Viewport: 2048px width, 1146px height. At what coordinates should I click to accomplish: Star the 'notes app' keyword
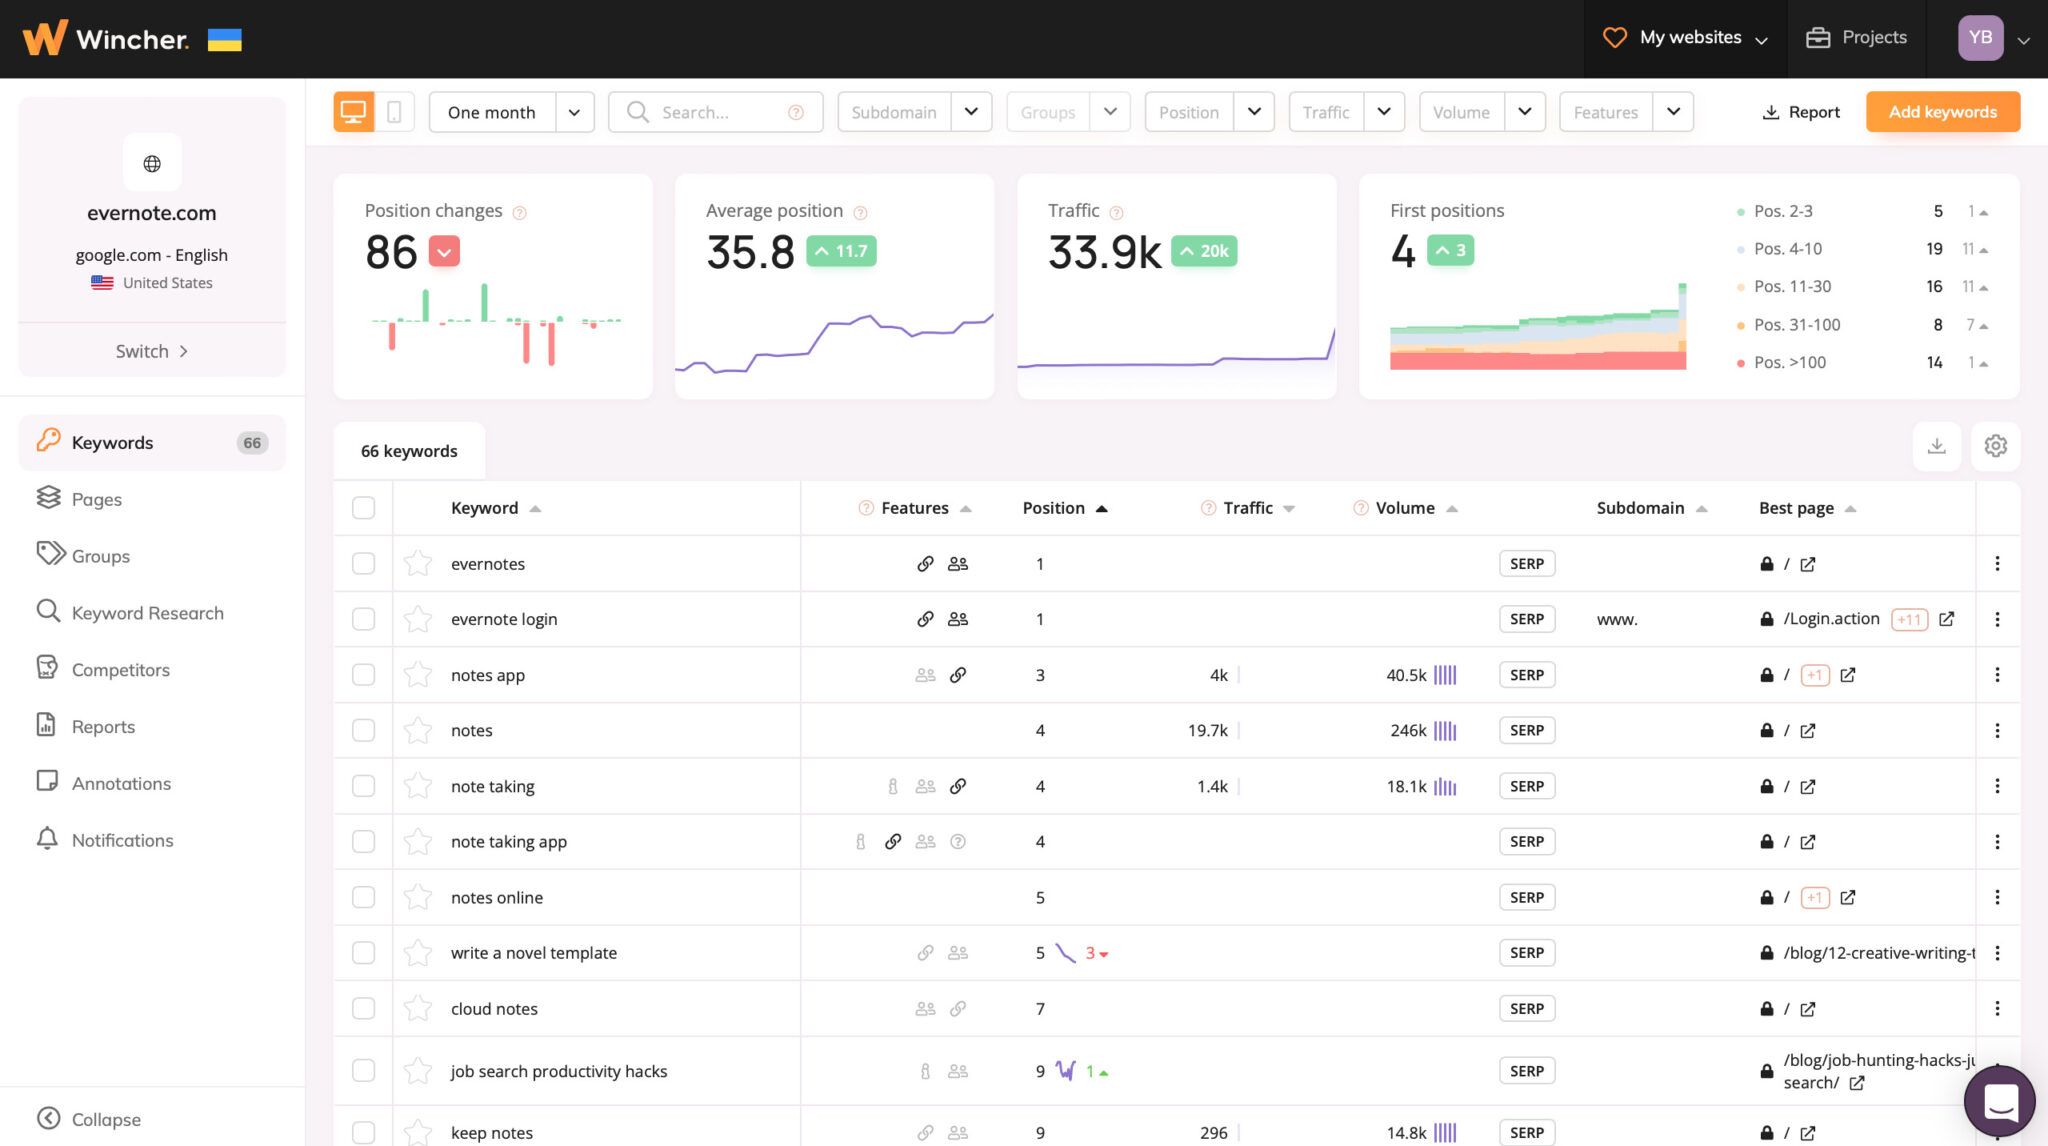coord(418,675)
